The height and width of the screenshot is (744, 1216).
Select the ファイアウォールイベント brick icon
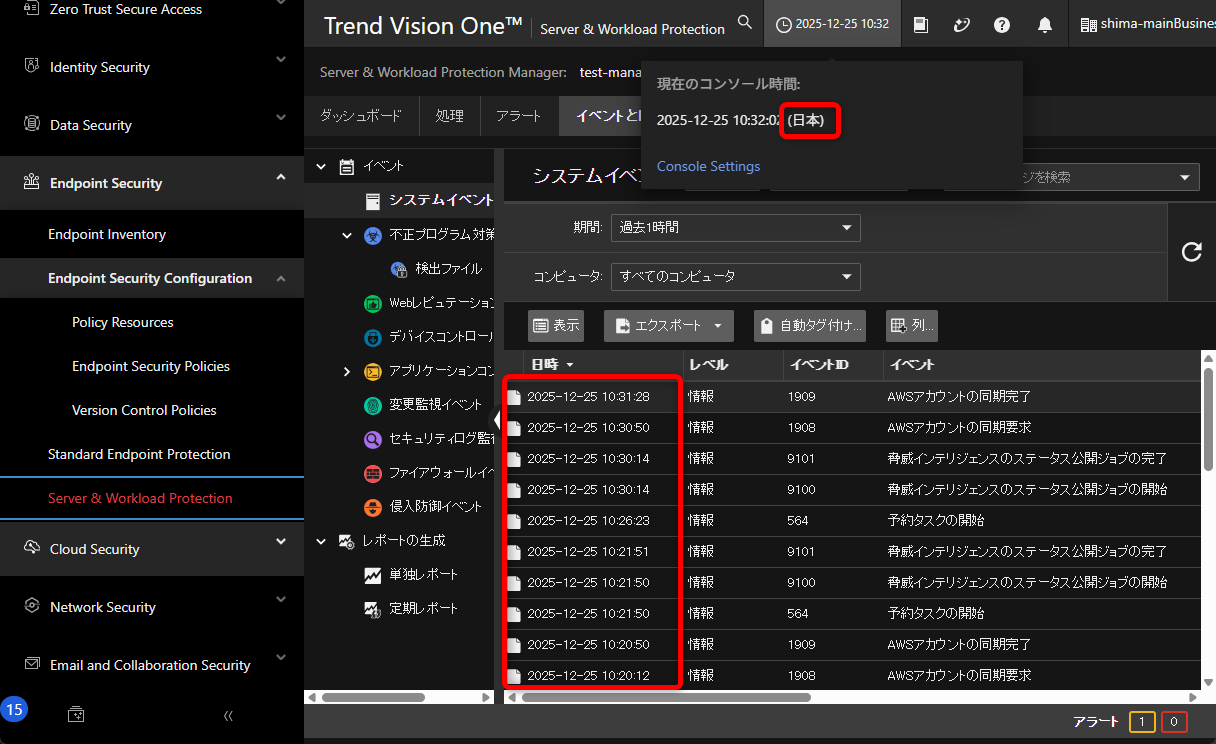(x=375, y=473)
